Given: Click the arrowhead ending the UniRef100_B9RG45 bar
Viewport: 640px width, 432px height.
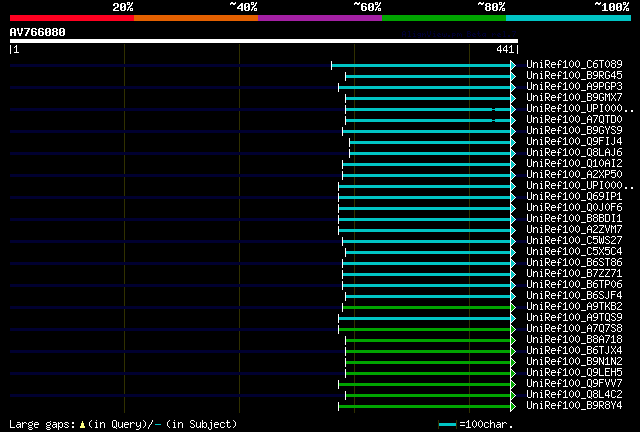Looking at the screenshot, I should (513, 76).
